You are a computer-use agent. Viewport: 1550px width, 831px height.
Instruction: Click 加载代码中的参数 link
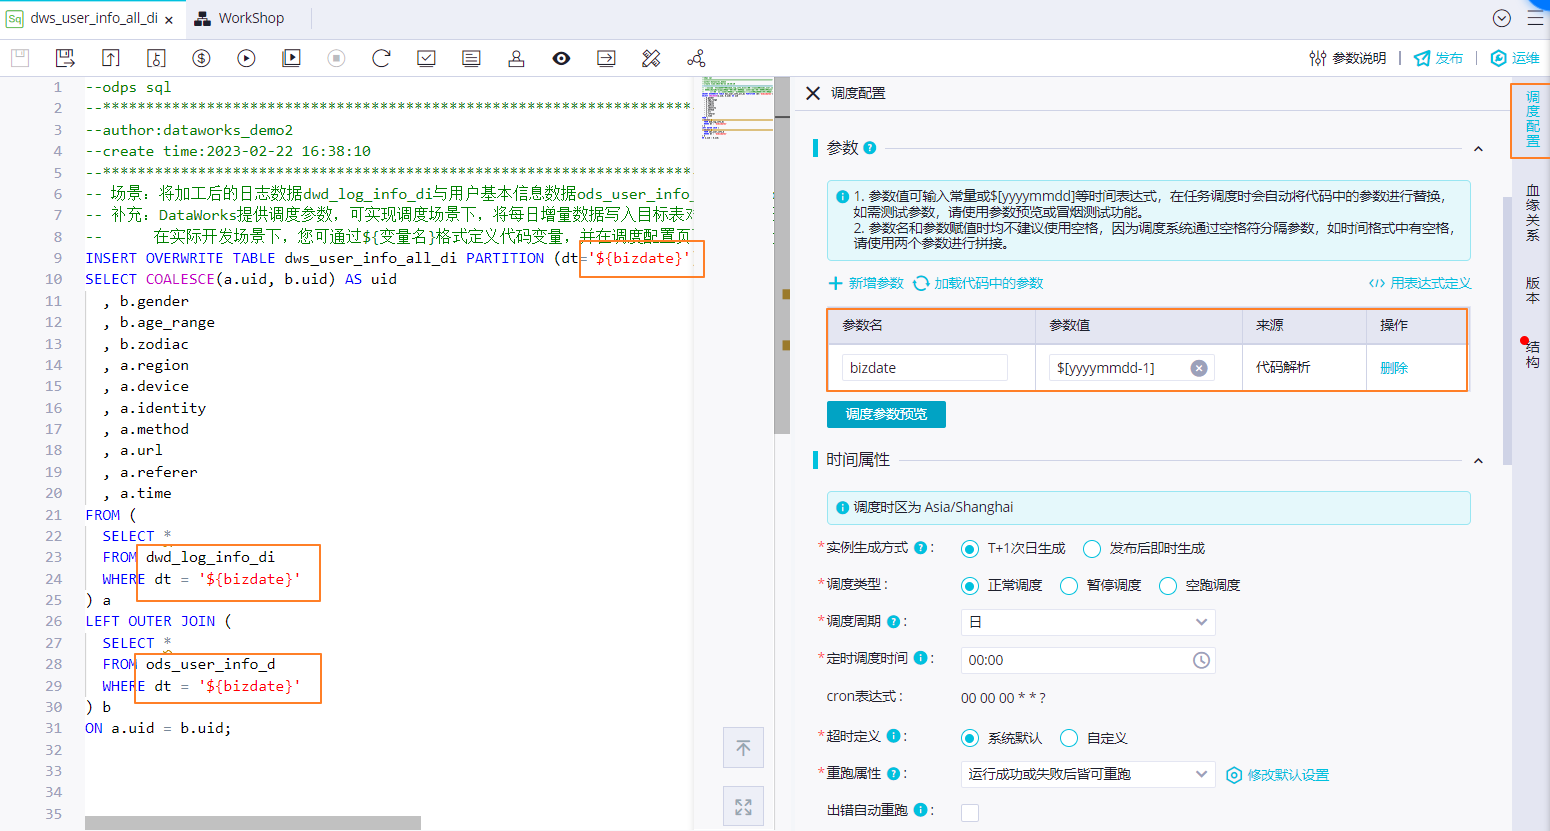coord(978,283)
